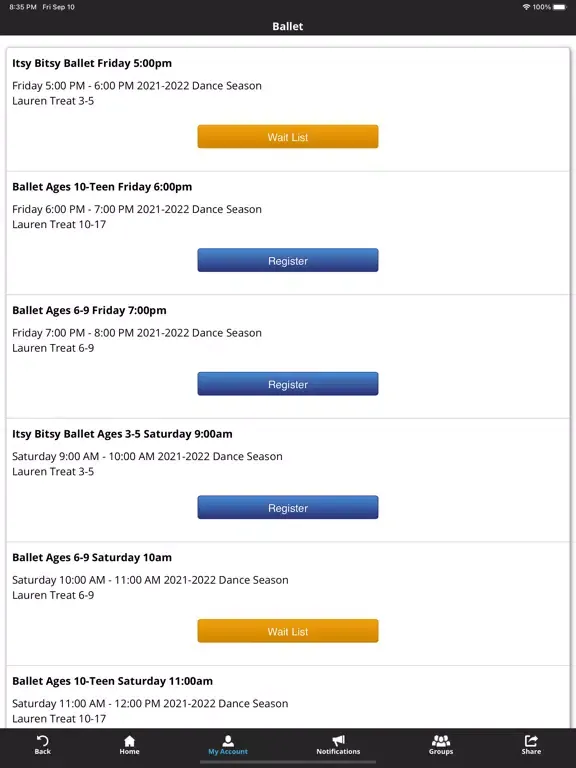Select Ballet Ages 6-9 Friday 7:00pm title
The width and height of the screenshot is (576, 768).
coord(89,311)
